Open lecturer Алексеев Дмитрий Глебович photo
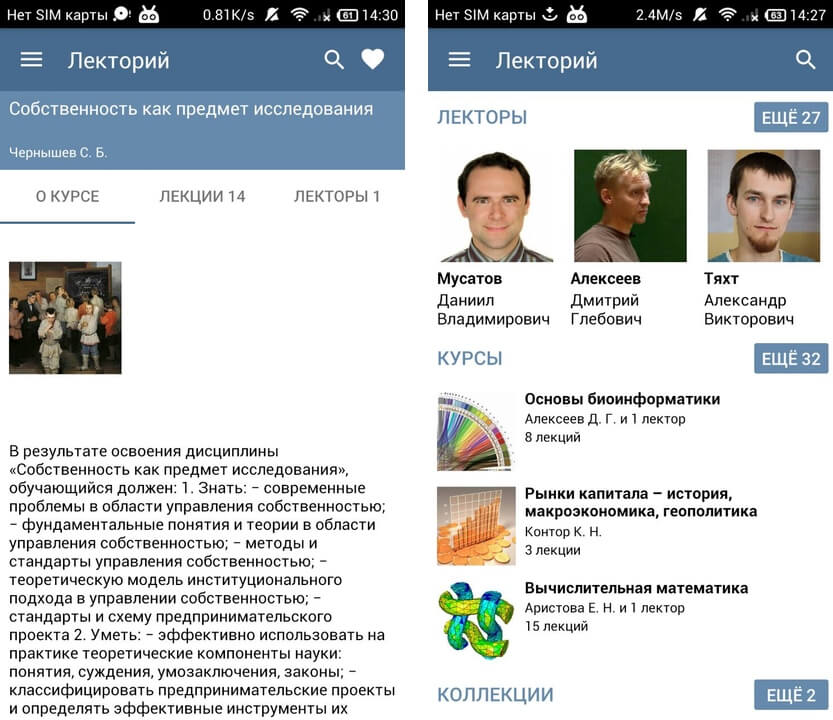 point(630,206)
